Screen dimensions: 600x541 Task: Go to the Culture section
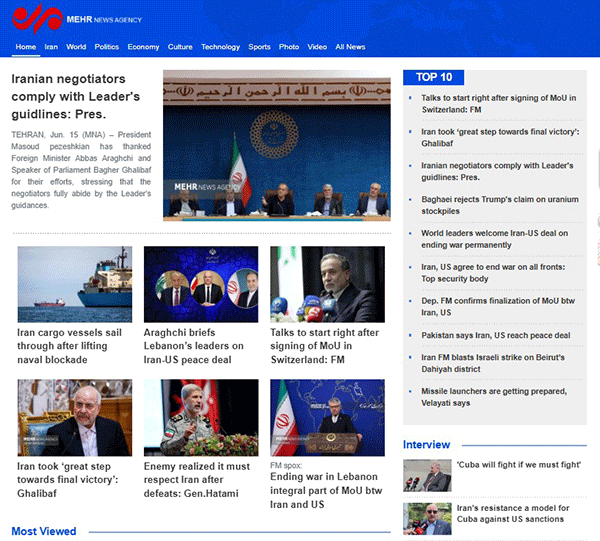point(180,47)
